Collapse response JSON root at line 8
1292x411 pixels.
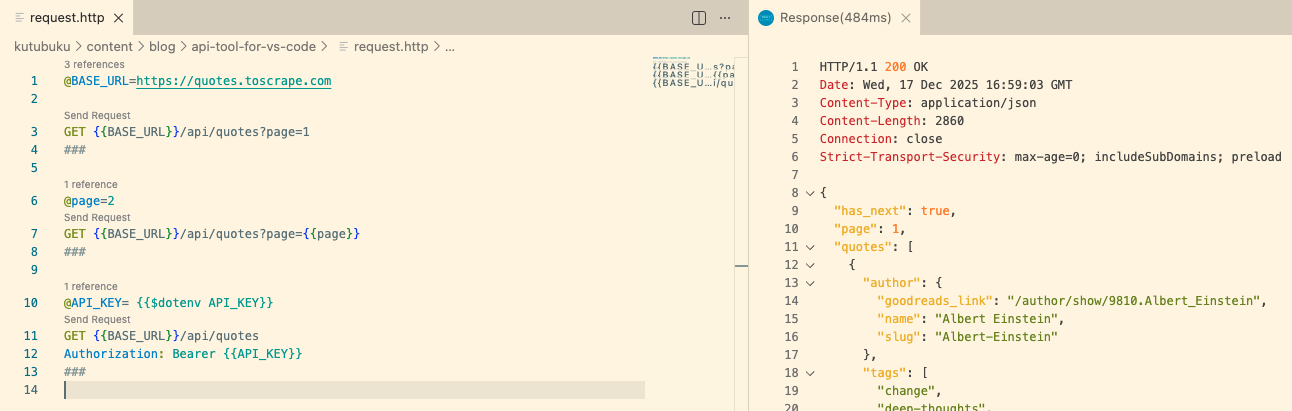tap(810, 193)
